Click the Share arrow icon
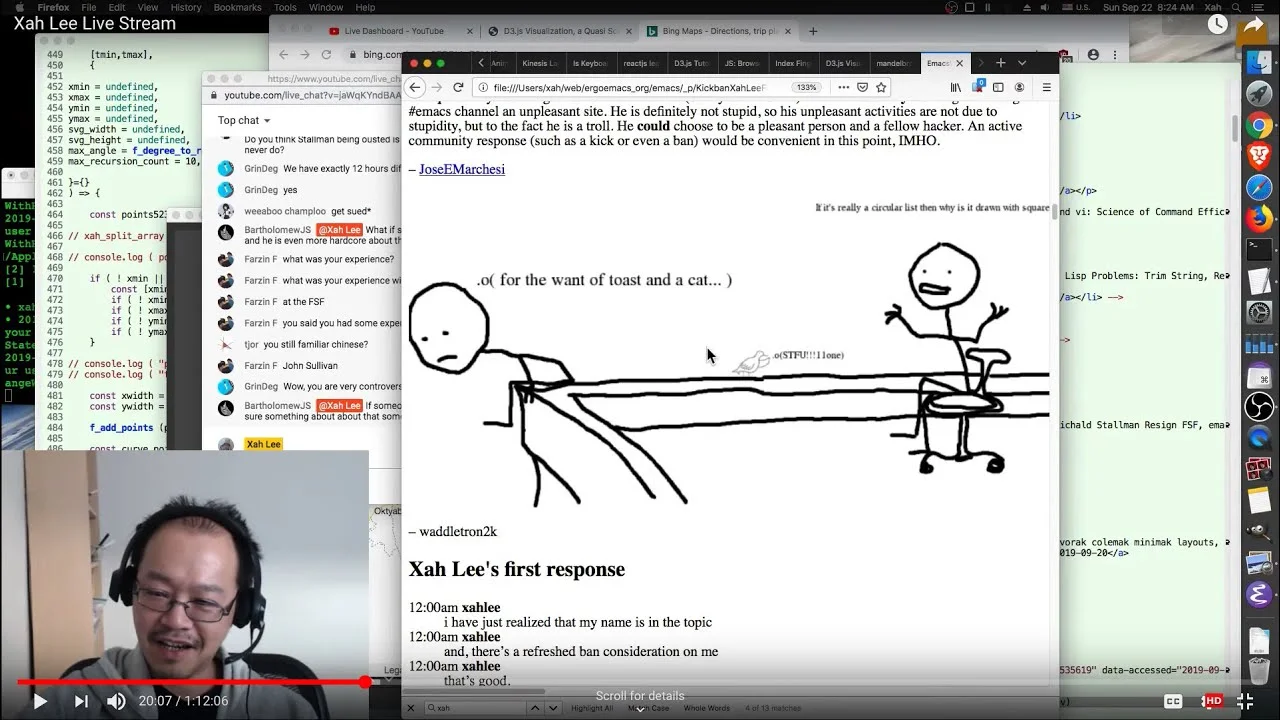The width and height of the screenshot is (1280, 720). coord(1253,25)
